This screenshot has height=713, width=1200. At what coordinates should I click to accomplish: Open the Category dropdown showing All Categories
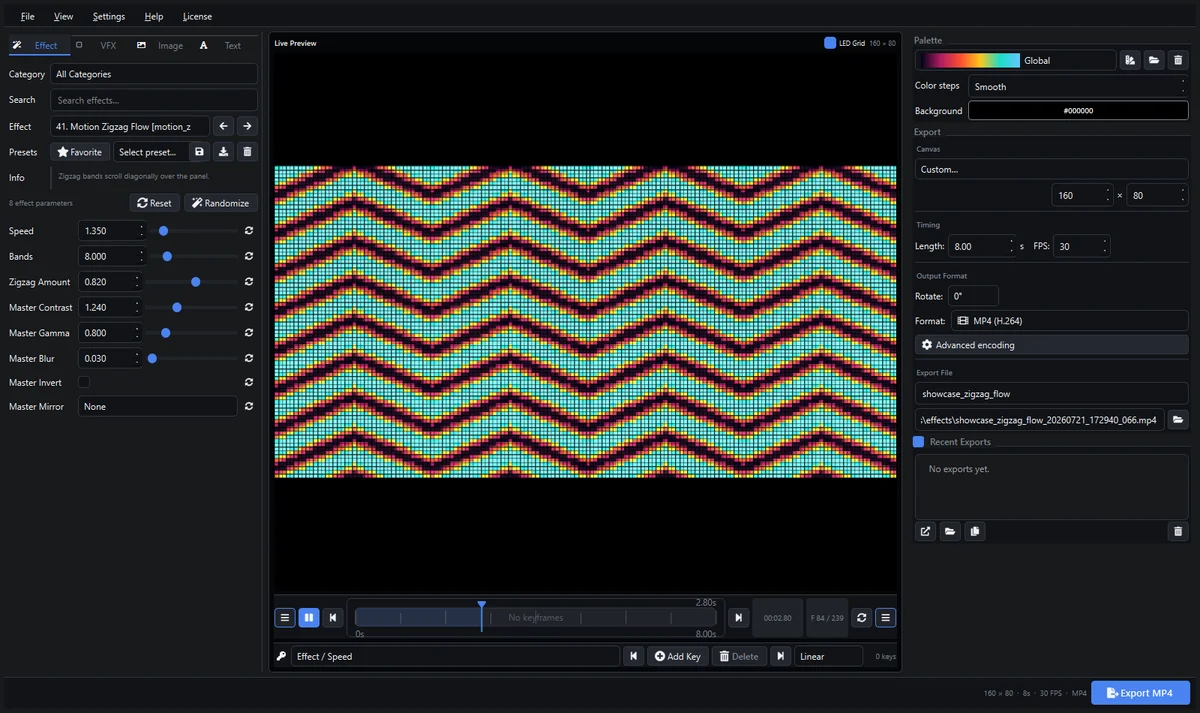point(154,74)
